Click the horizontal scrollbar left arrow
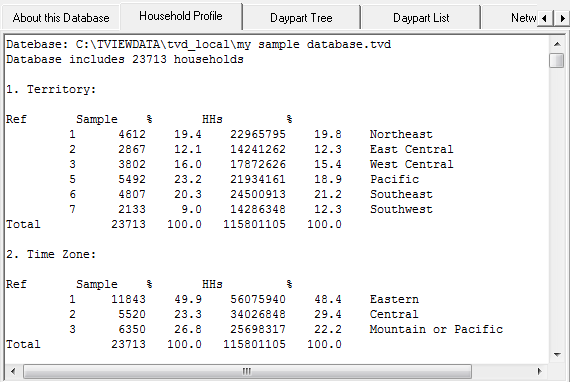The height and width of the screenshot is (382, 570). (13, 371)
